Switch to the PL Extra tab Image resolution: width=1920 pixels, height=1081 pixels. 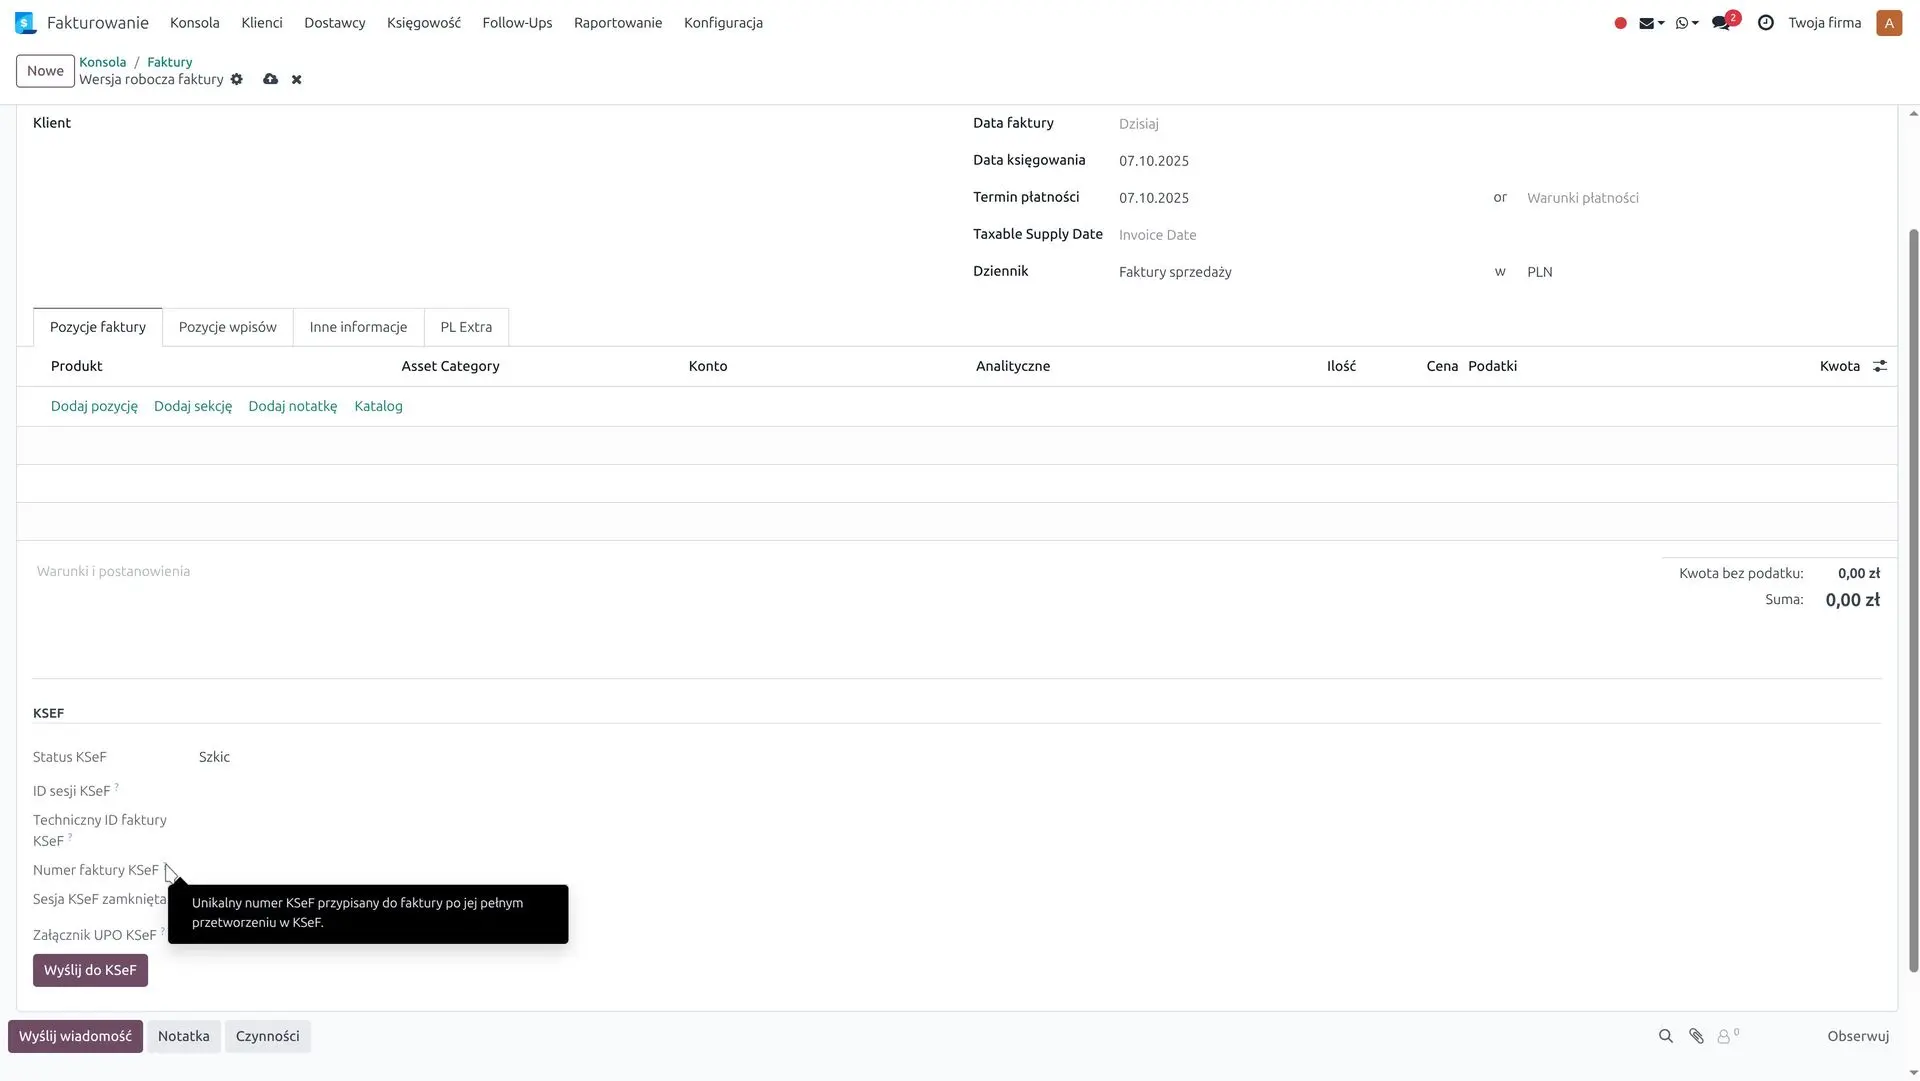pos(466,327)
